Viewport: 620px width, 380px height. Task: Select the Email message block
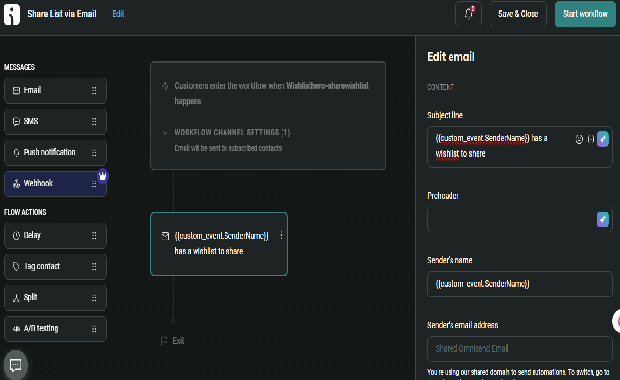point(55,91)
